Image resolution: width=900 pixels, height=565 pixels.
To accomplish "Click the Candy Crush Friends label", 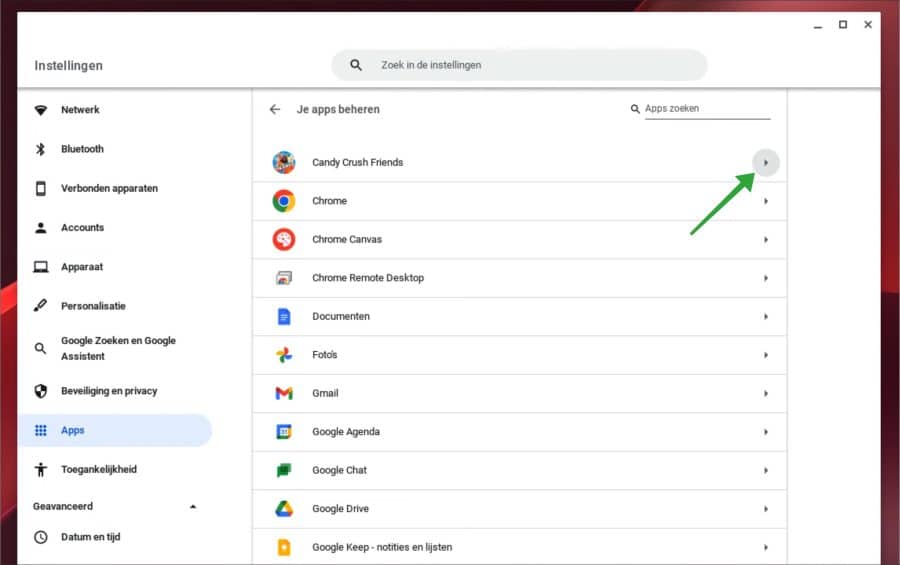I will pyautogui.click(x=358, y=162).
